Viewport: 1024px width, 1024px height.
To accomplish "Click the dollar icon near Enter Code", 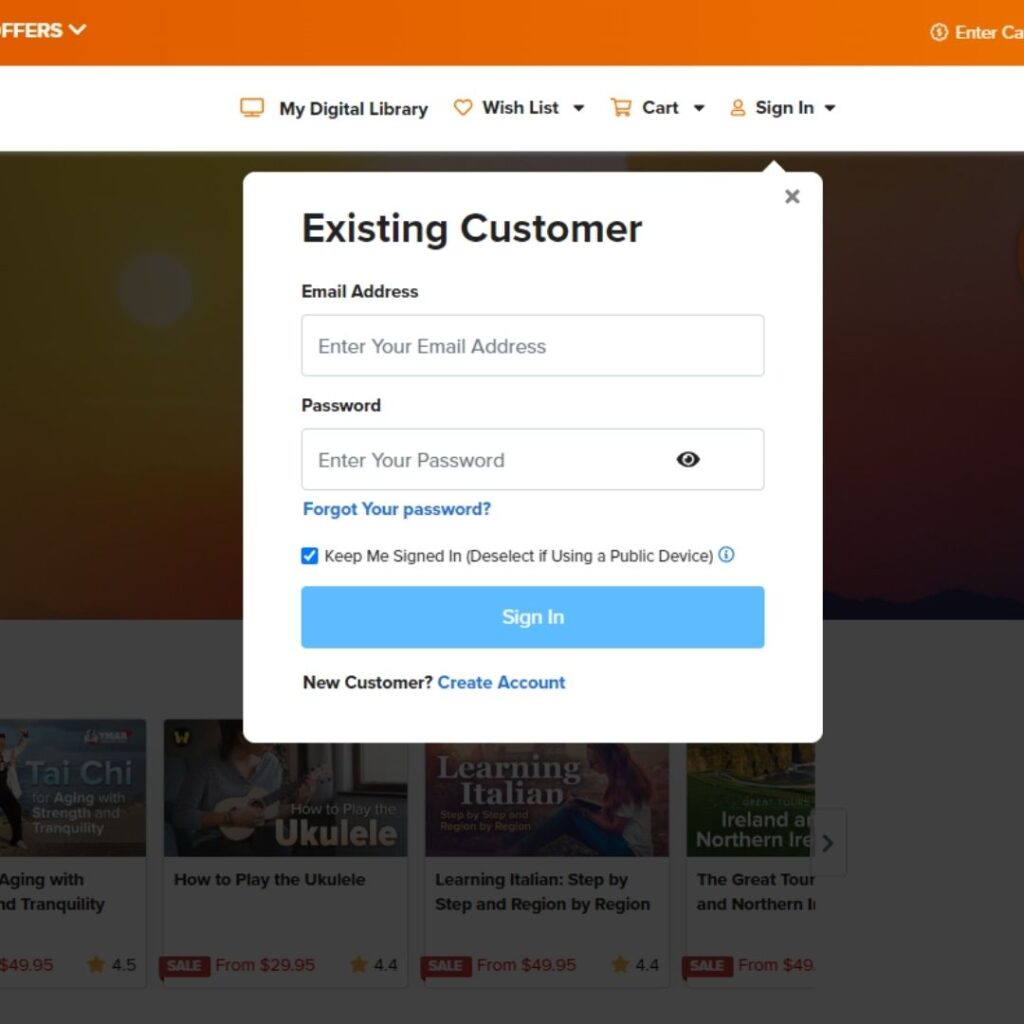I will (939, 32).
